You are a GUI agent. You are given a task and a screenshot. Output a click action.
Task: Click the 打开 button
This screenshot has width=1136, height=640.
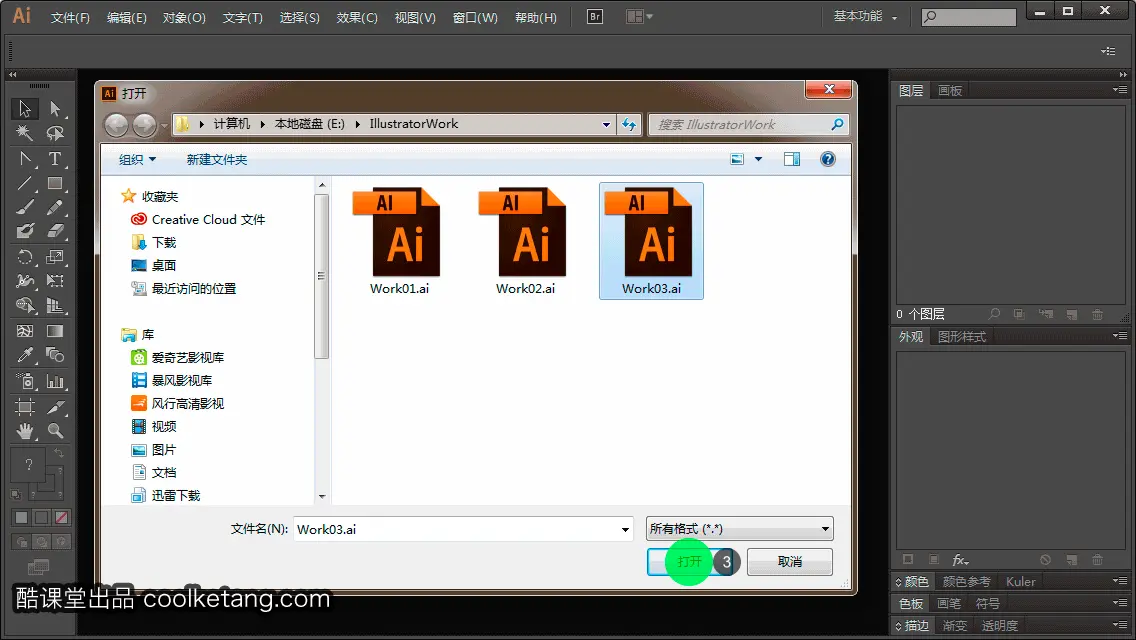689,562
